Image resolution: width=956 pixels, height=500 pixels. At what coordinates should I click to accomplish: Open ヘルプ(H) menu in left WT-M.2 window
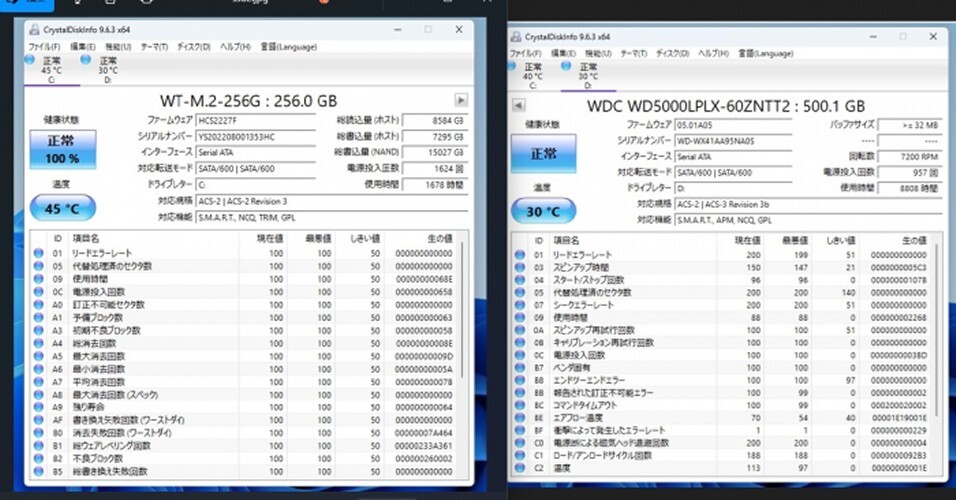pos(235,47)
